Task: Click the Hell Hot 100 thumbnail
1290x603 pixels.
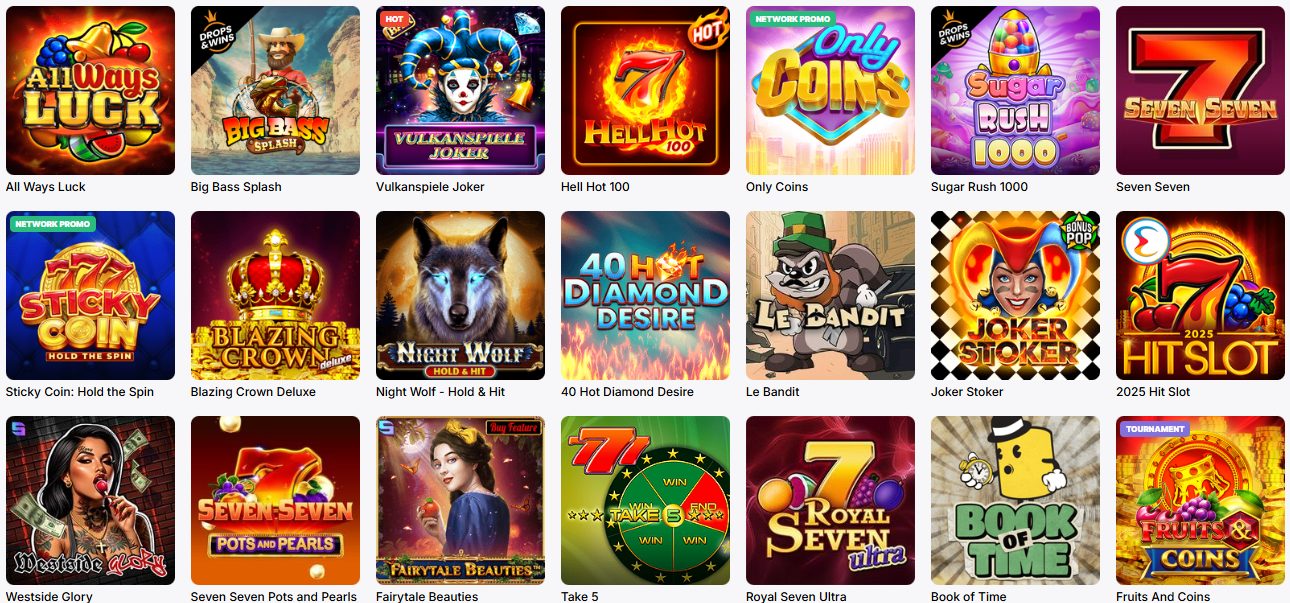Action: point(645,90)
